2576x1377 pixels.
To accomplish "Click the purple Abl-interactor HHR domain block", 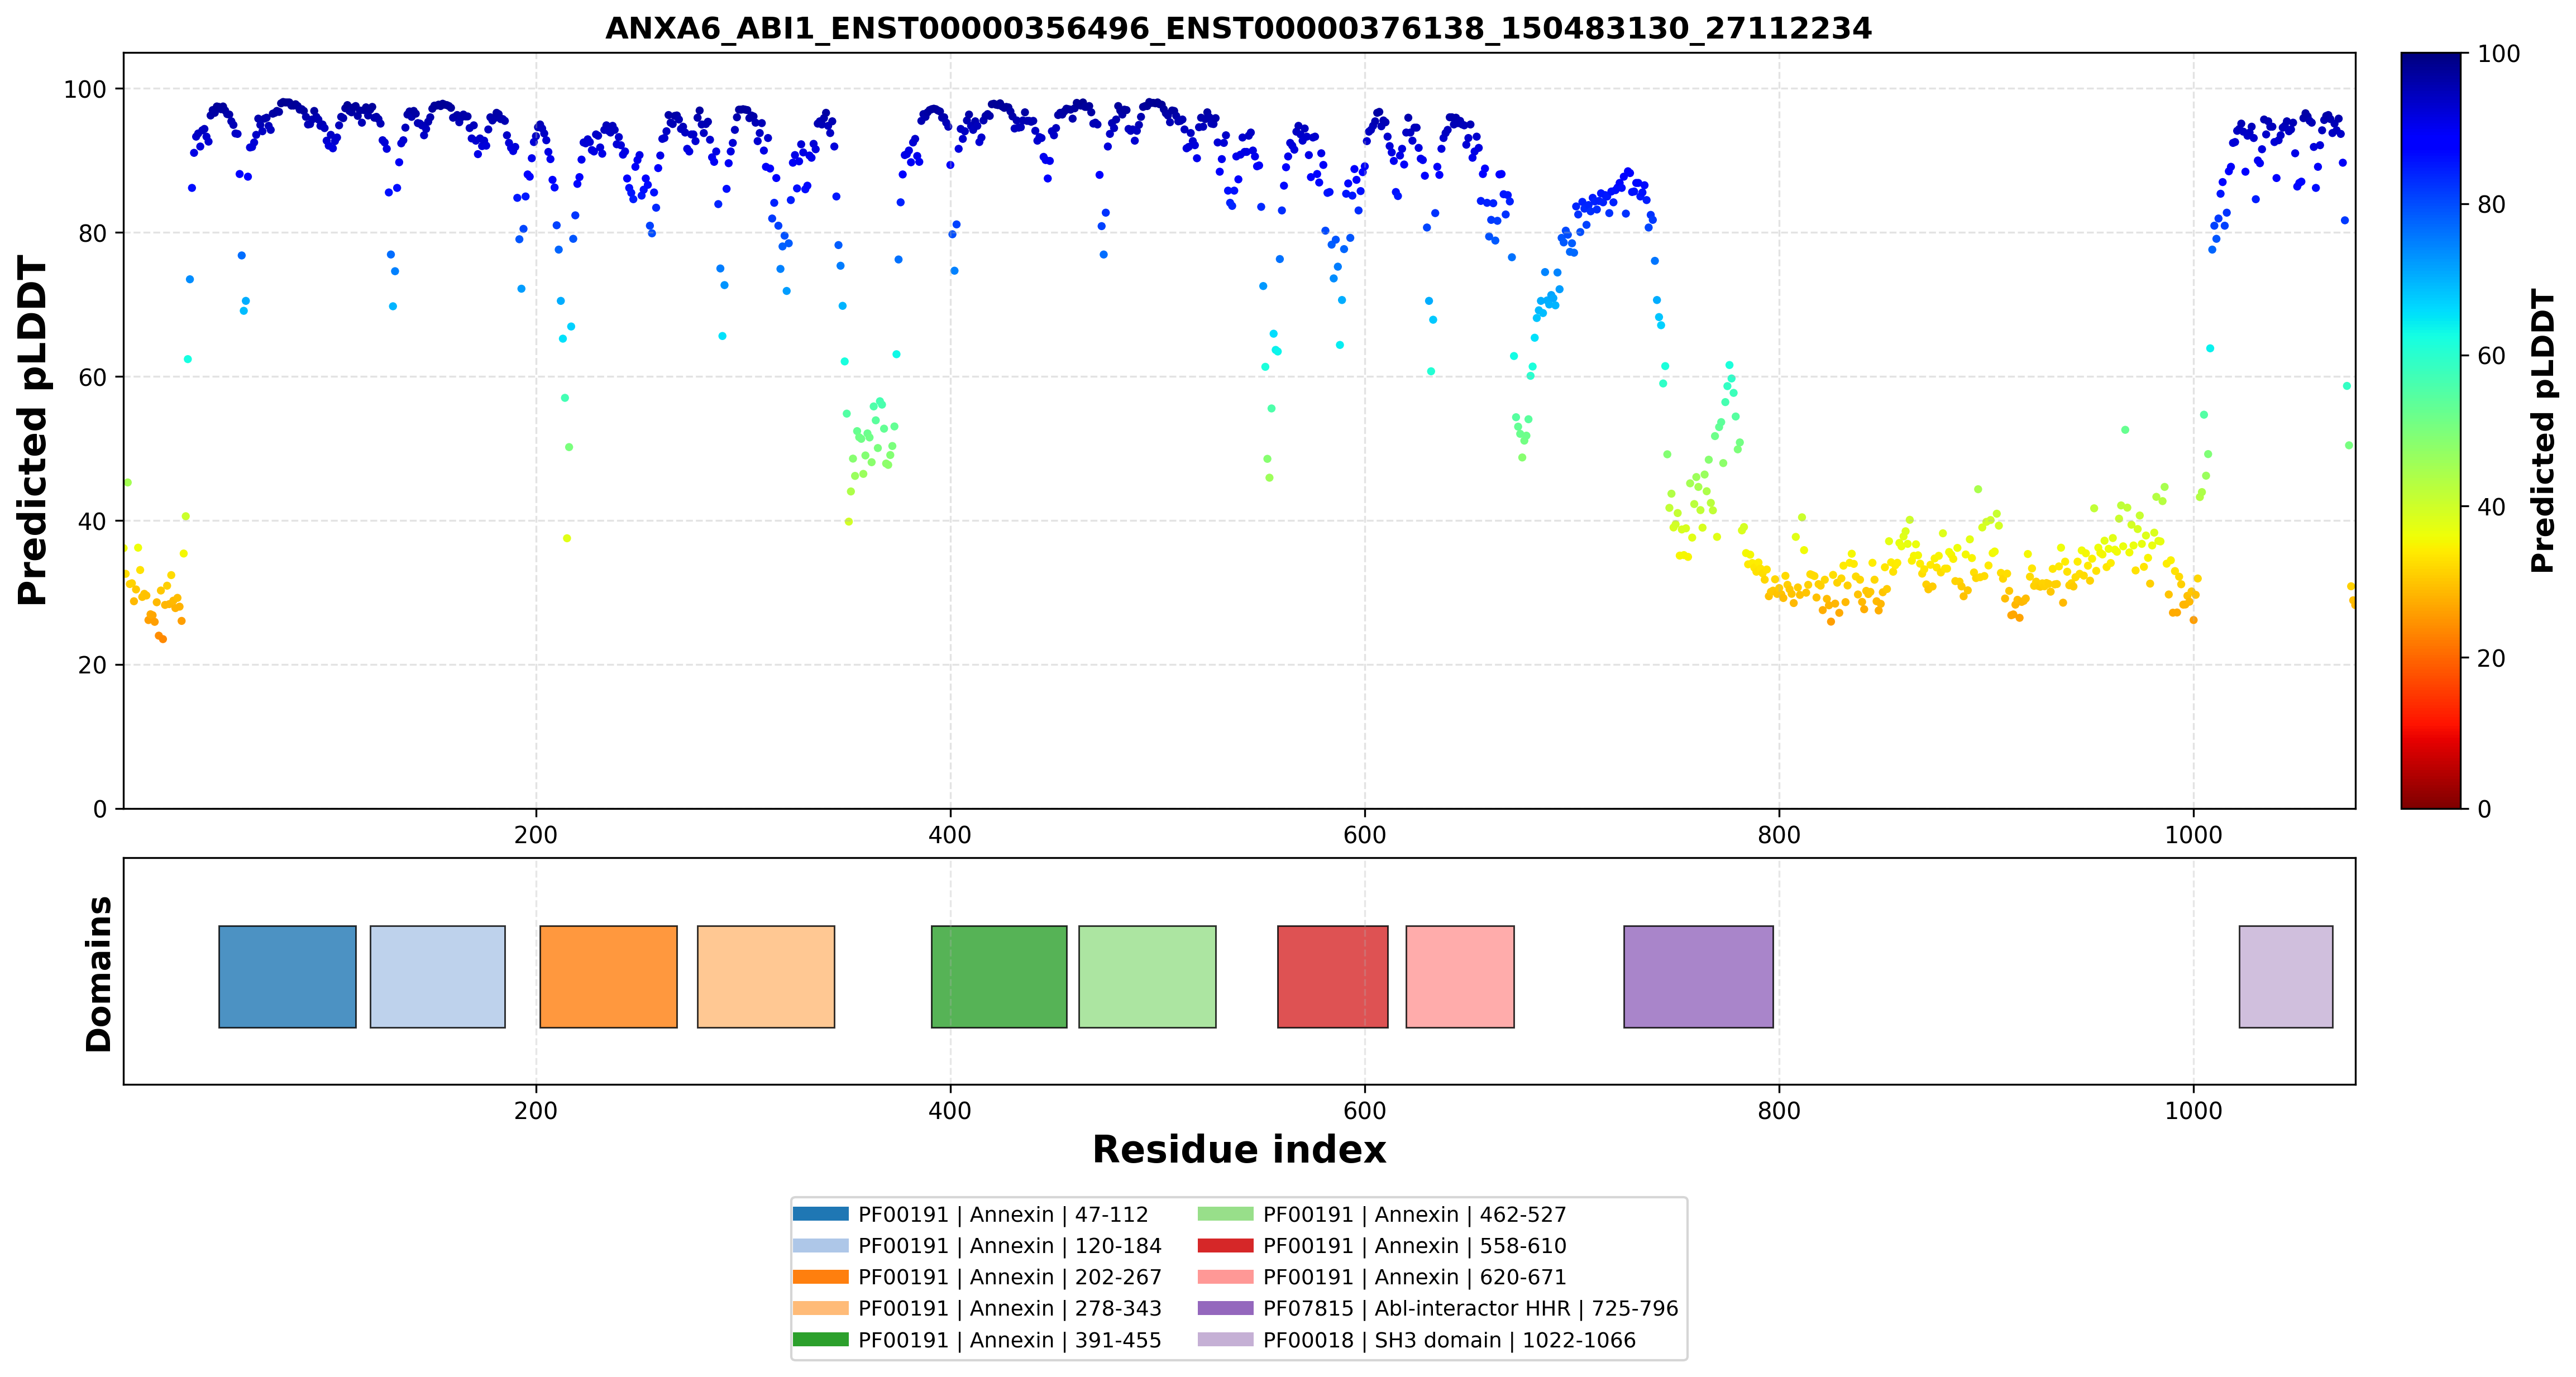I will (1698, 976).
